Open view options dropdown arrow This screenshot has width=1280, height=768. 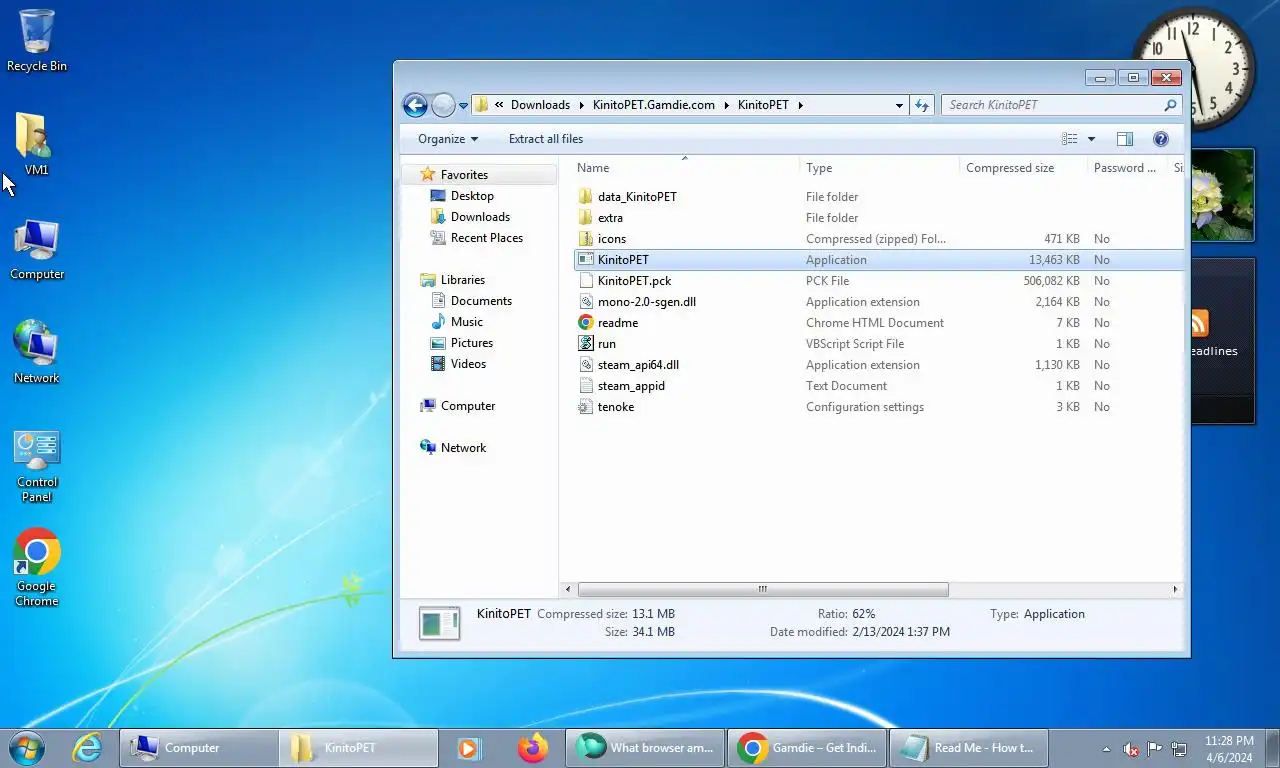coord(1091,139)
